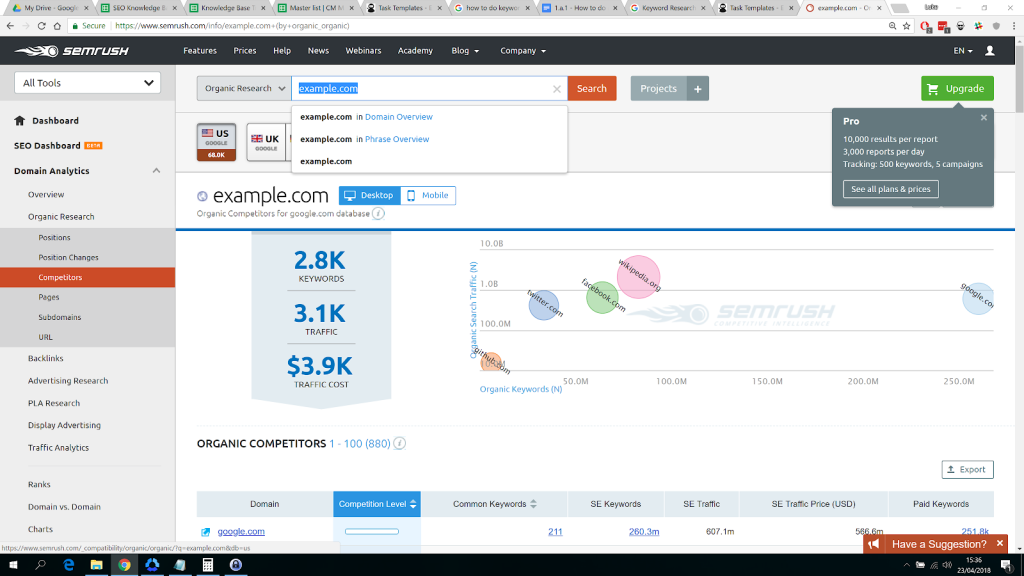Screen dimensions: 1024x576
Task: Click the Dashboard home icon
Action: click(20, 120)
